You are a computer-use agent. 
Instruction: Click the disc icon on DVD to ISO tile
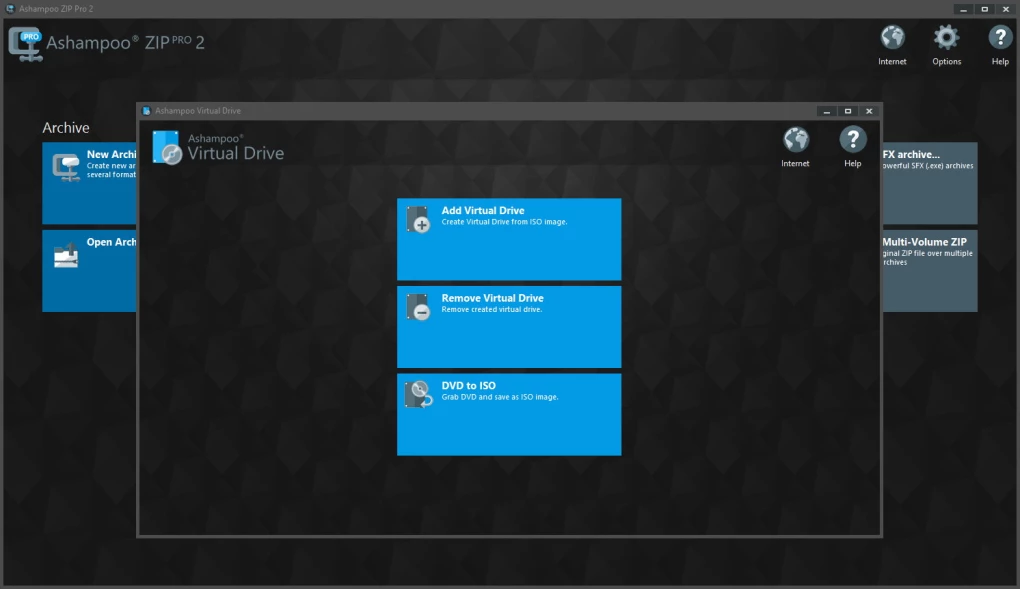(417, 394)
